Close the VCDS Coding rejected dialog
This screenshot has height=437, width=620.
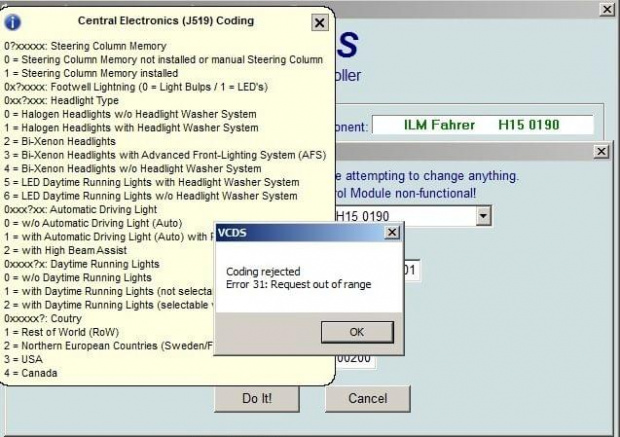click(x=392, y=232)
